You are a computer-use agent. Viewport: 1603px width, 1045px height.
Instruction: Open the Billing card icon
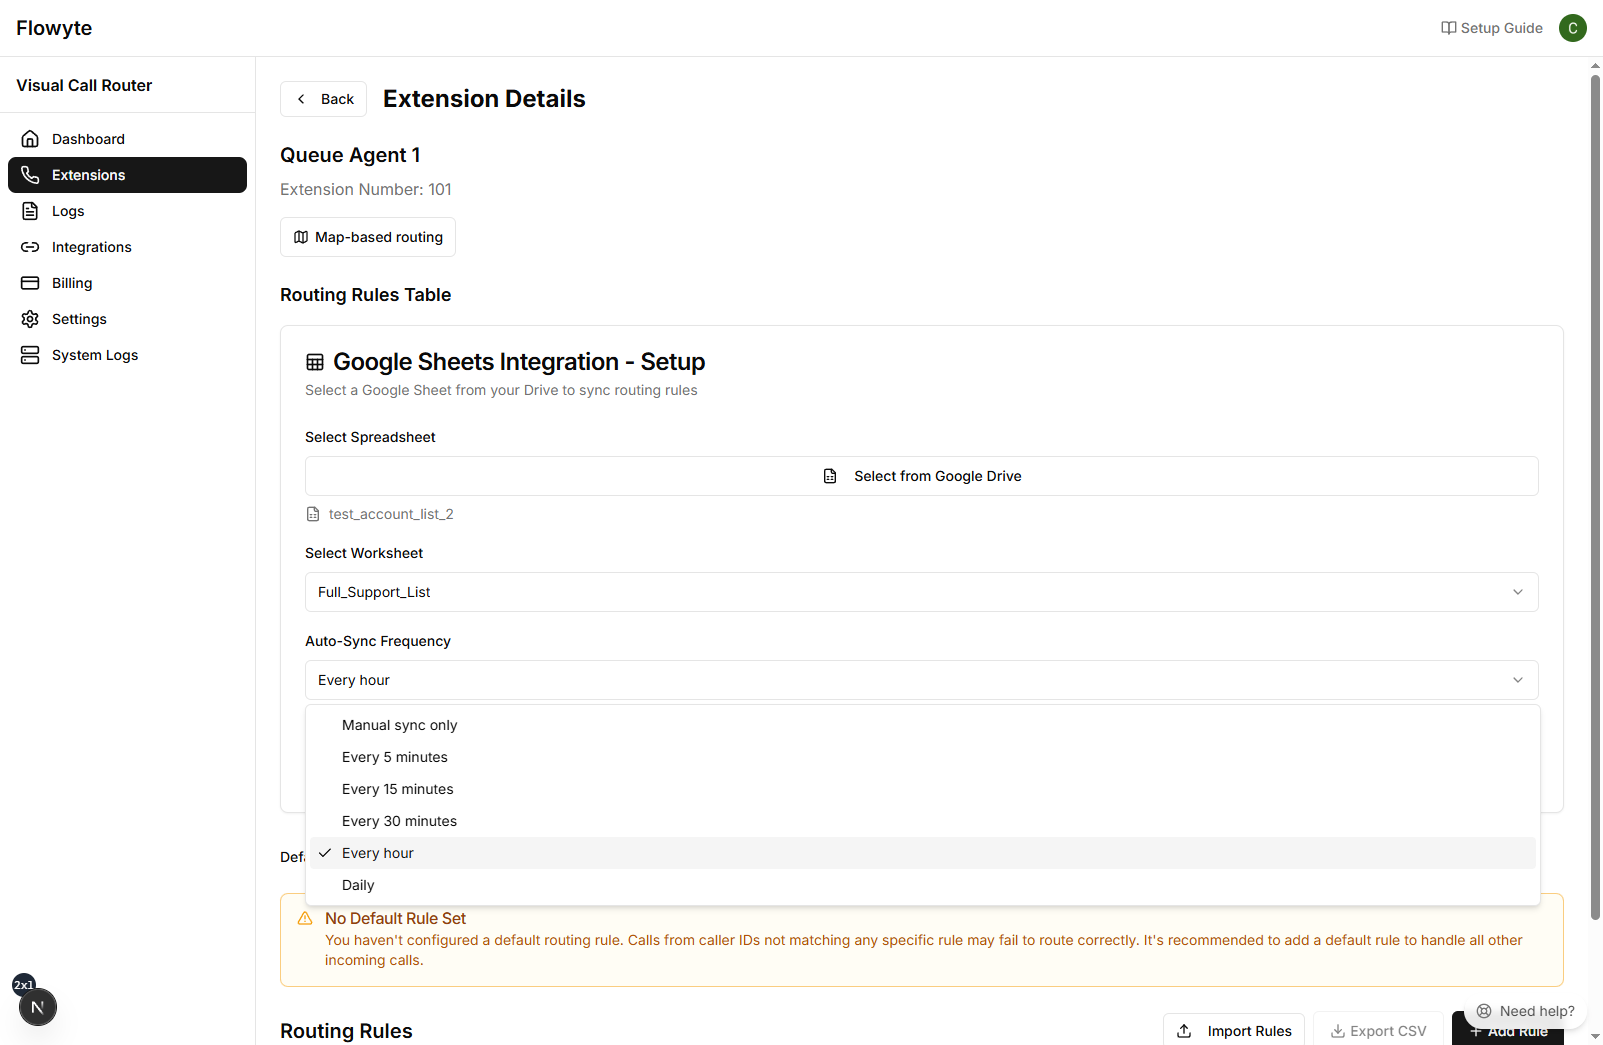pyautogui.click(x=30, y=282)
